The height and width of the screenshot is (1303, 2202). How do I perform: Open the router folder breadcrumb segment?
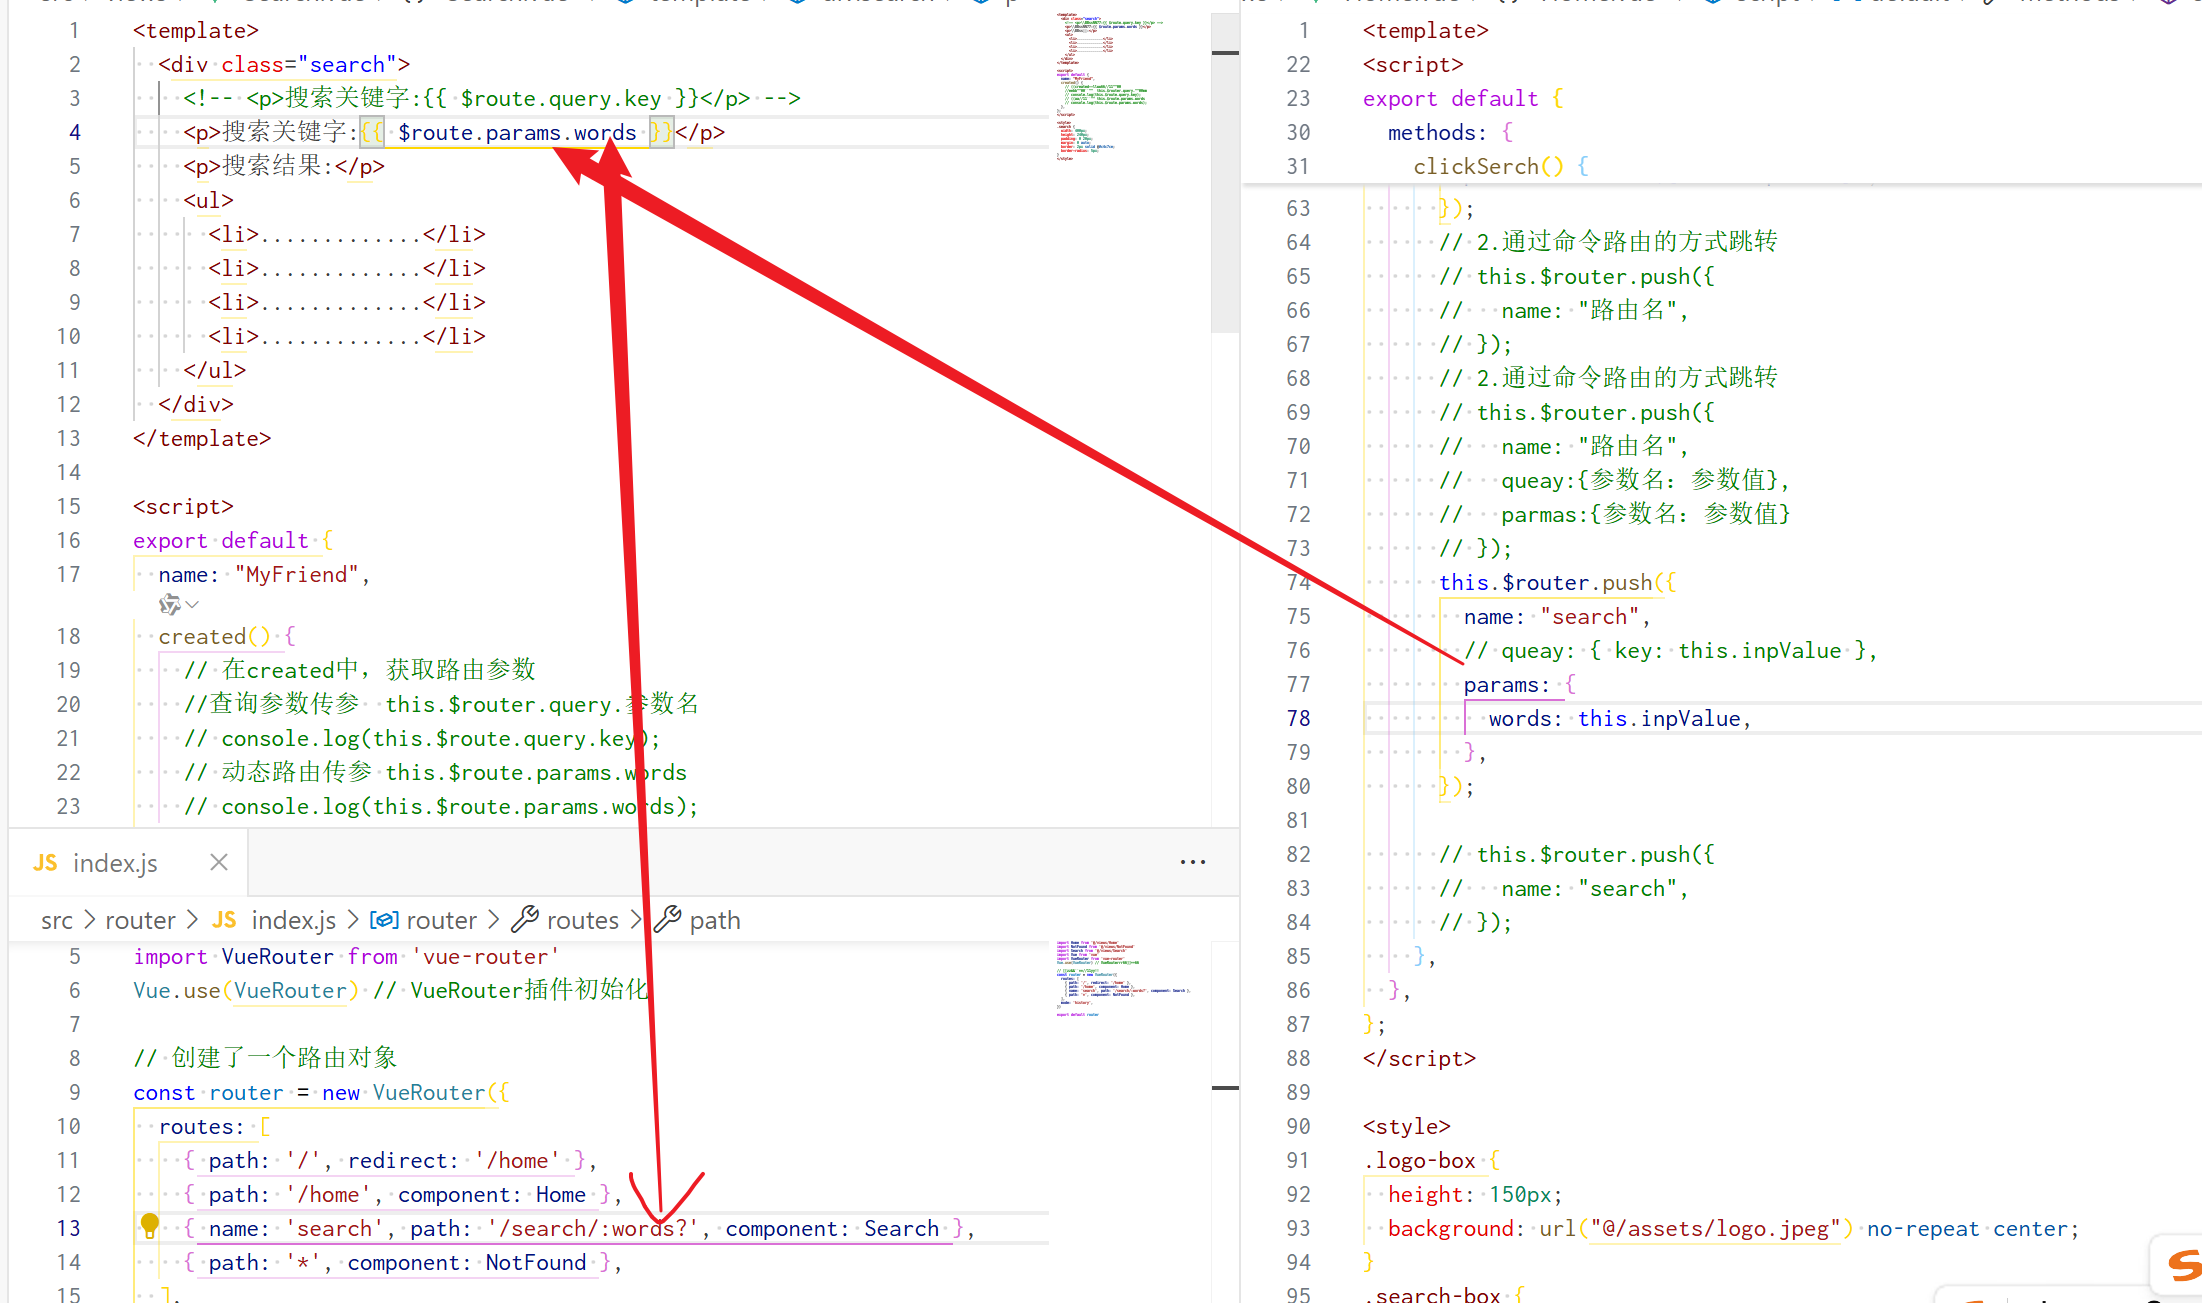[x=140, y=920]
